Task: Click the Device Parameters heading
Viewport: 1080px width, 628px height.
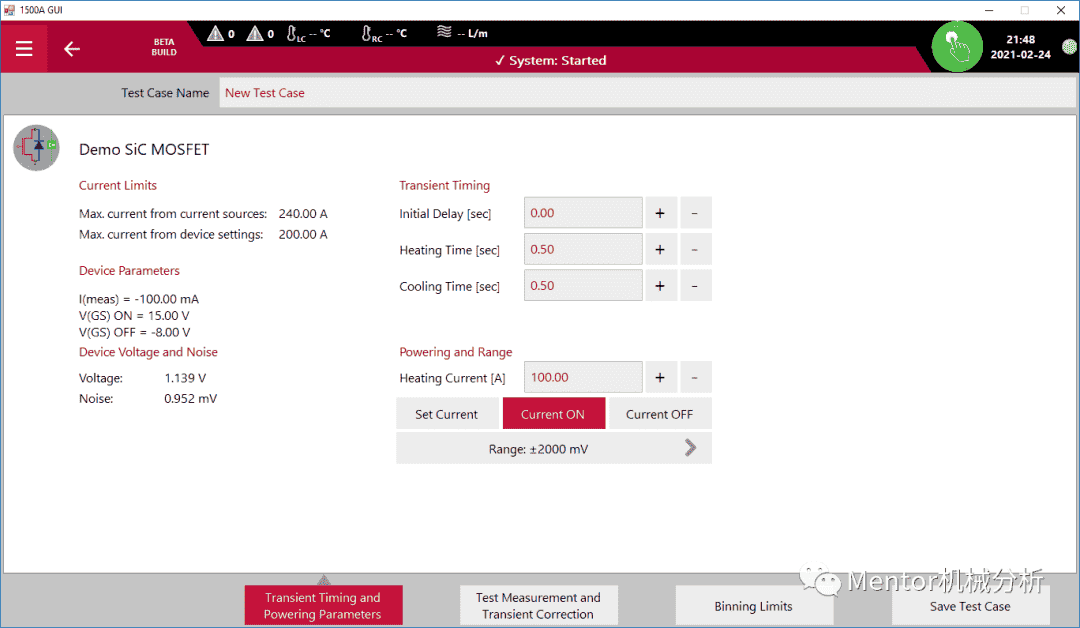Action: coord(129,271)
